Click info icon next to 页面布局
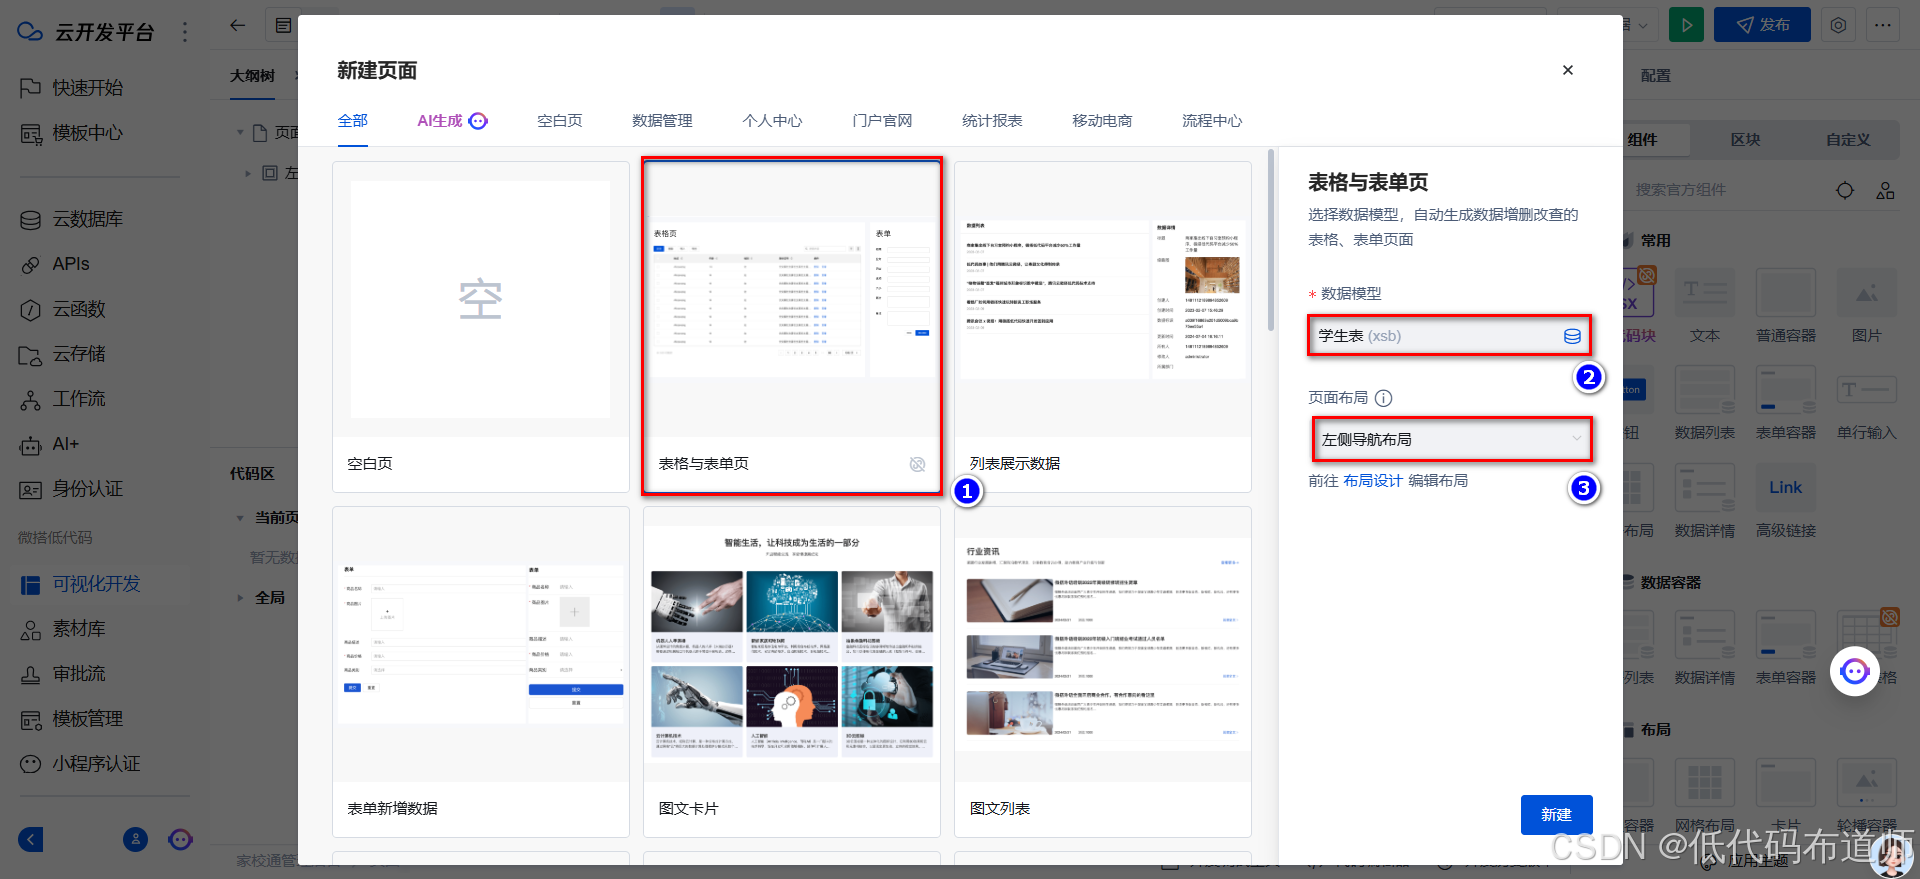The height and width of the screenshot is (879, 1920). tap(1384, 398)
